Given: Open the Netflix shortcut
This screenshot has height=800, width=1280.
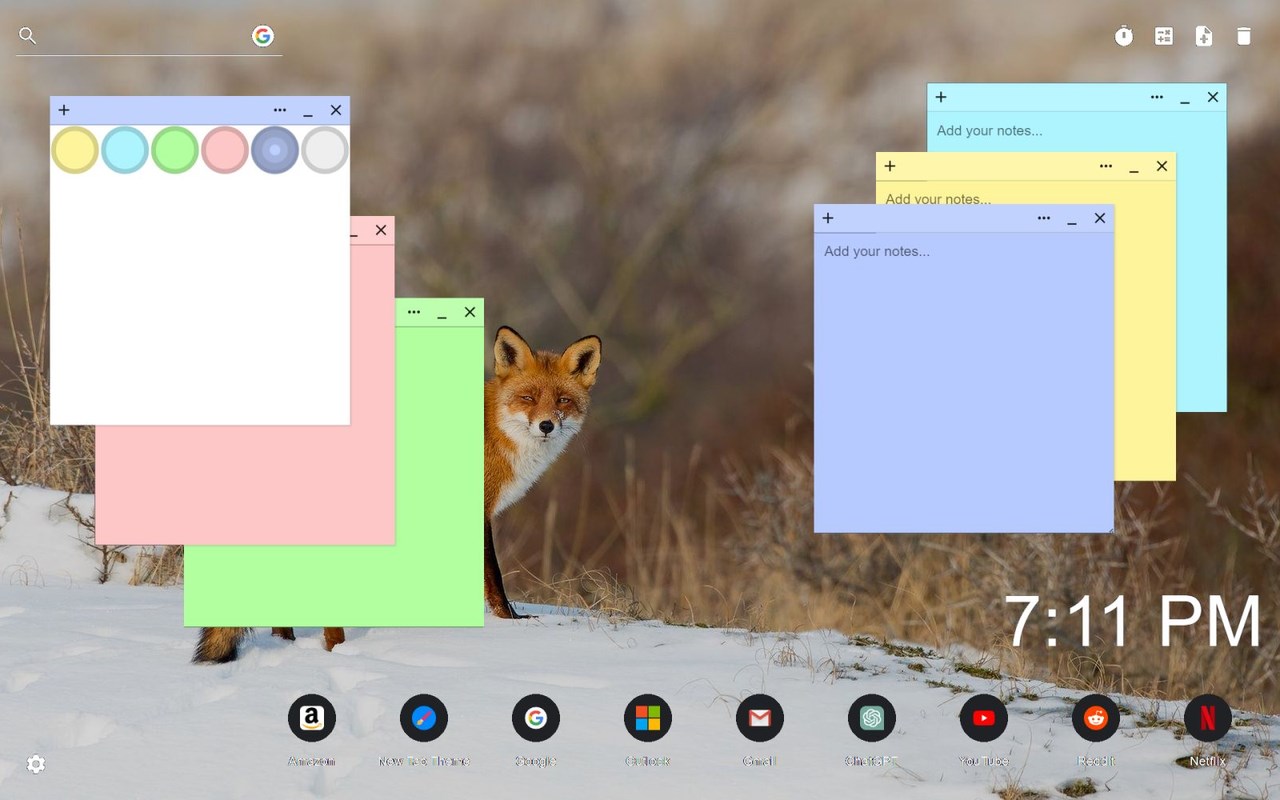Looking at the screenshot, I should tap(1208, 718).
